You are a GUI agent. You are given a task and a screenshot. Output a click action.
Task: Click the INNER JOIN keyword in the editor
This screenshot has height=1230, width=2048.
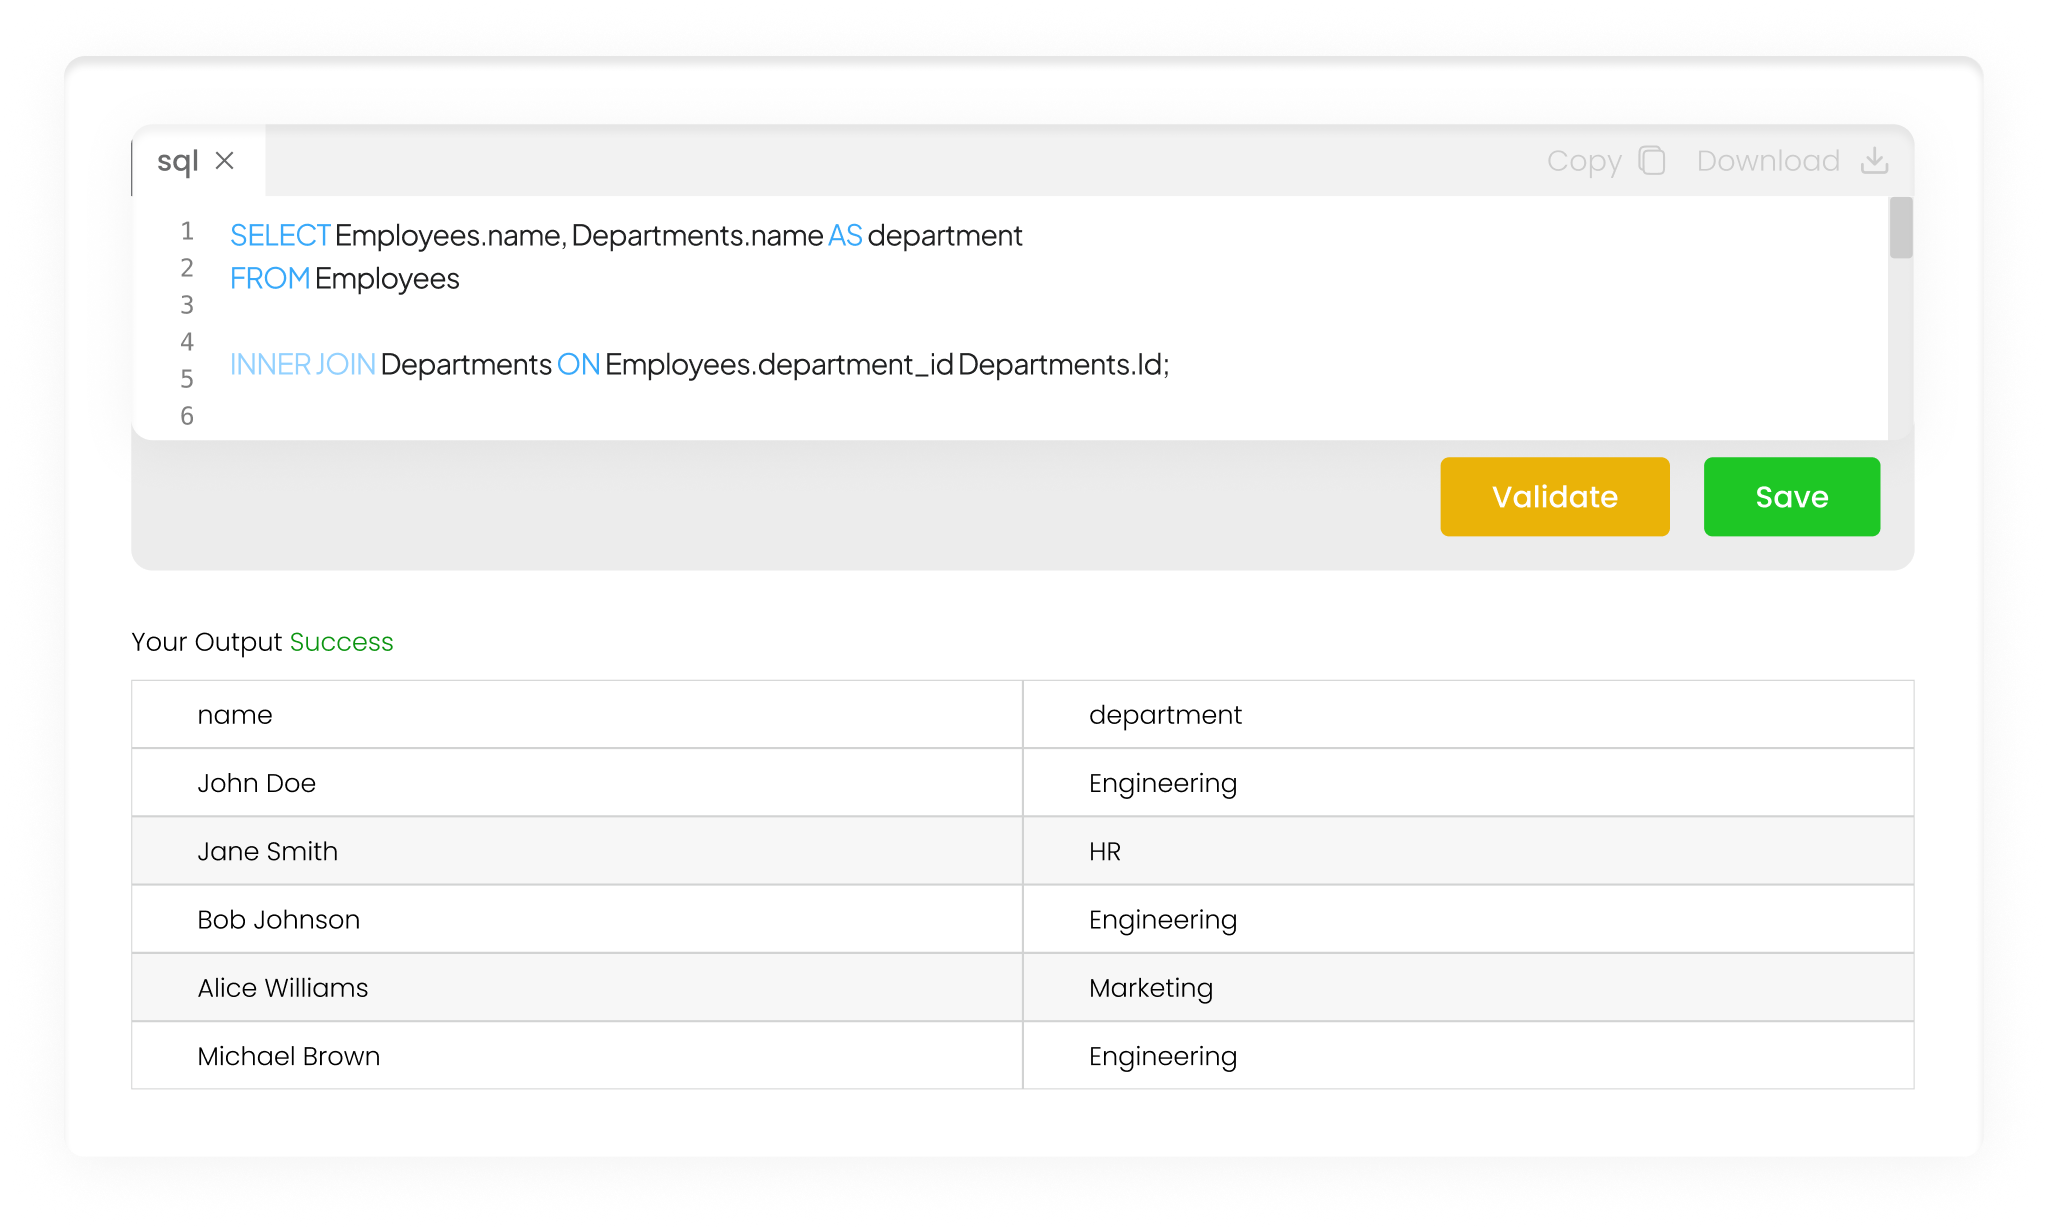tap(303, 364)
